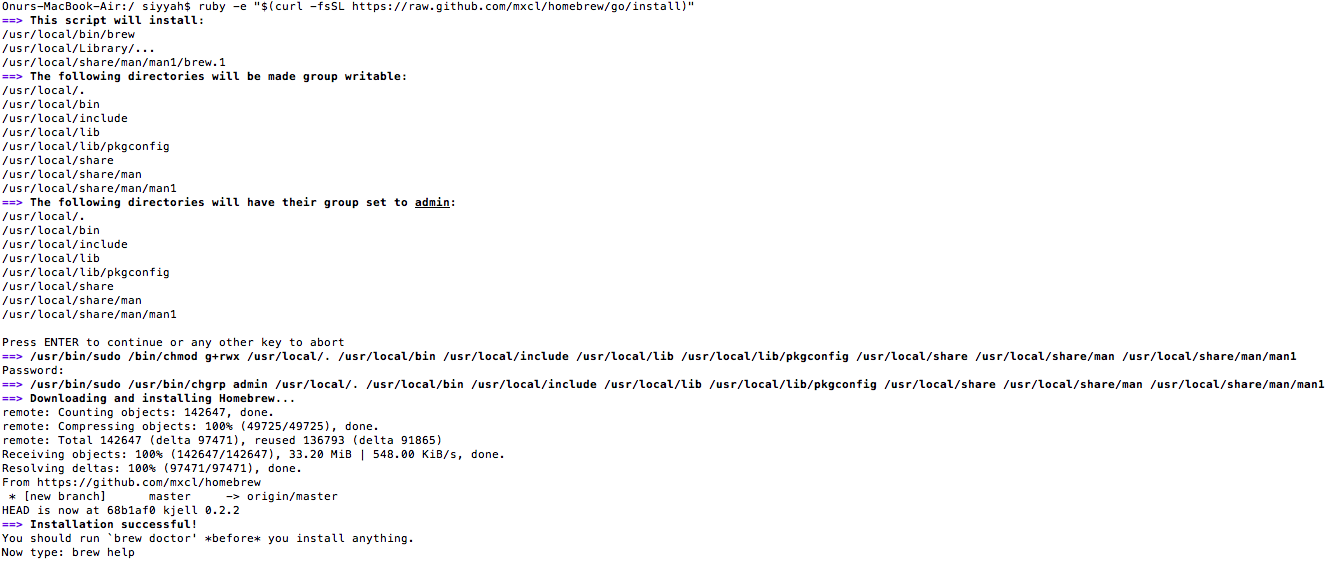Select the chgrp admin sudo command line

[x=663, y=384]
